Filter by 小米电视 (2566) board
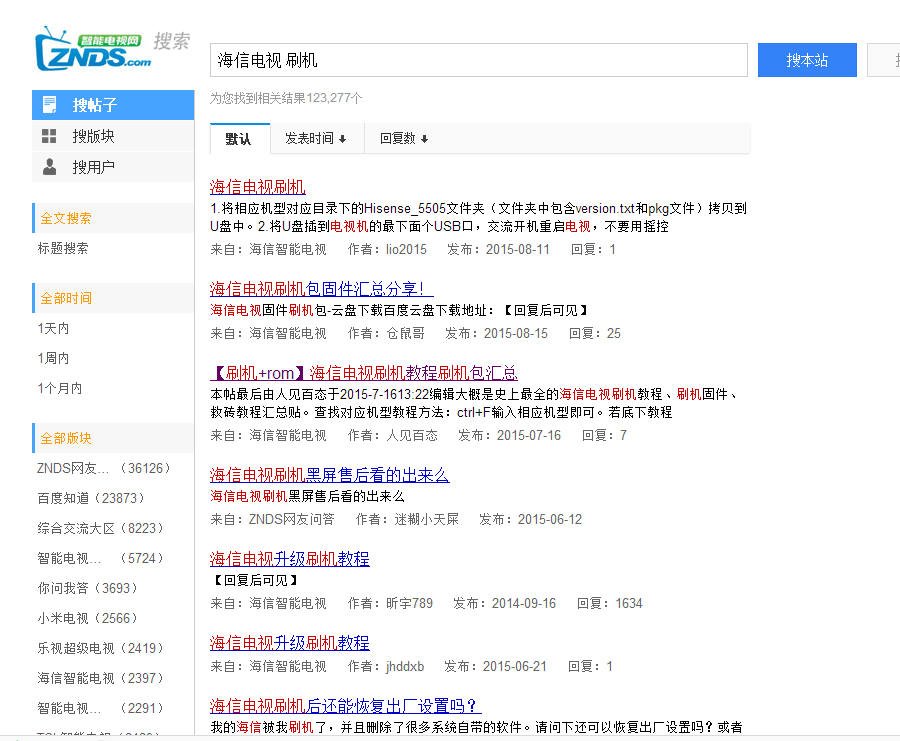 pos(88,618)
